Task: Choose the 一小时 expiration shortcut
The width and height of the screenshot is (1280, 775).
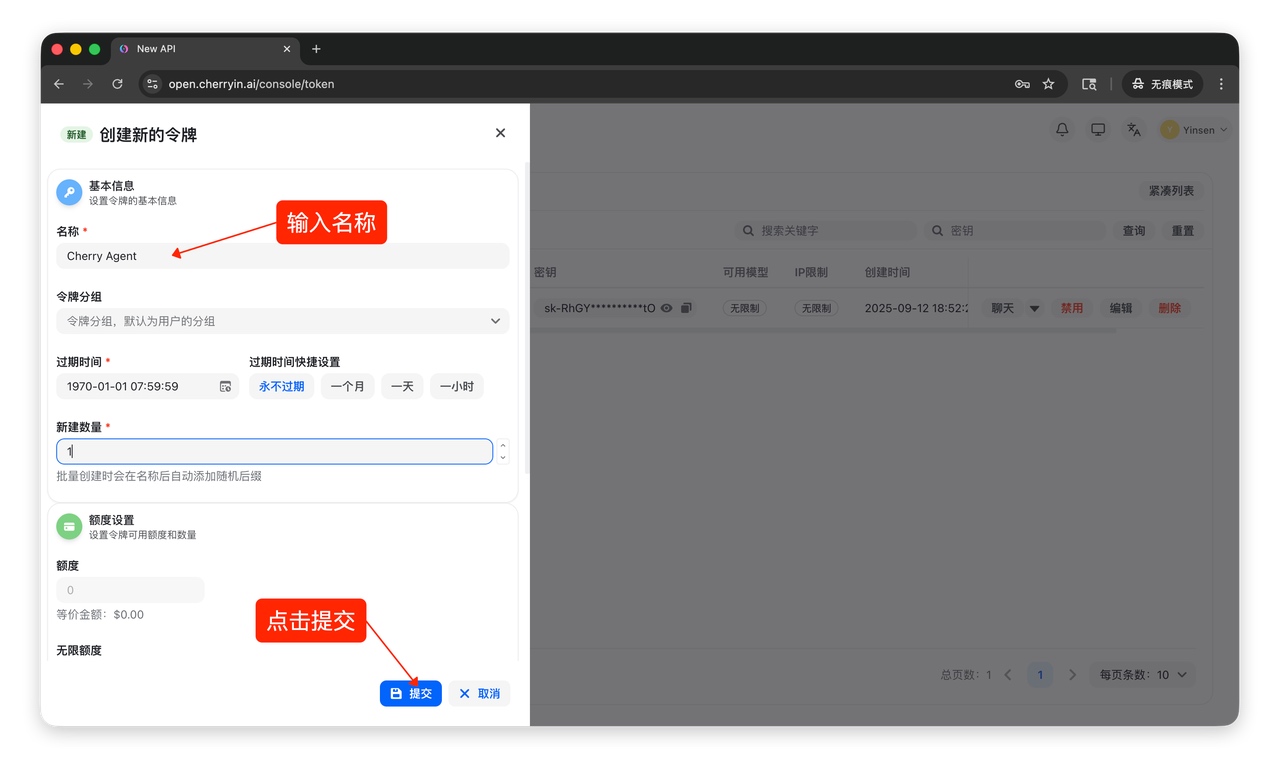Action: click(x=456, y=386)
